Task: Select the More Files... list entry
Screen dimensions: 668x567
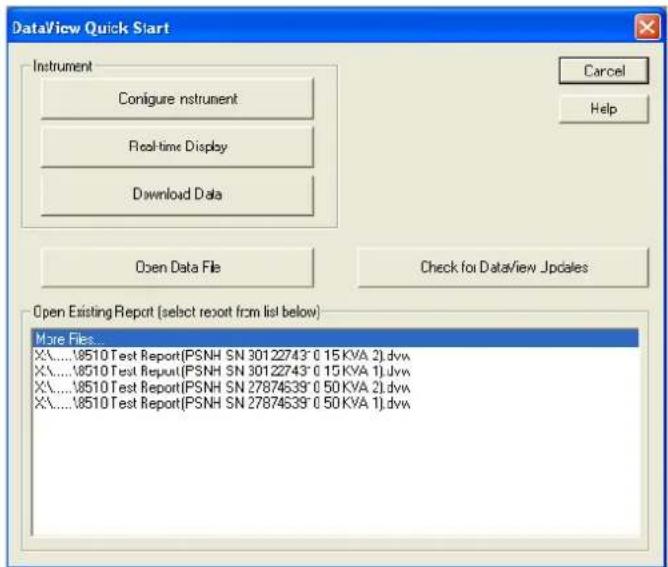Action: point(336,339)
